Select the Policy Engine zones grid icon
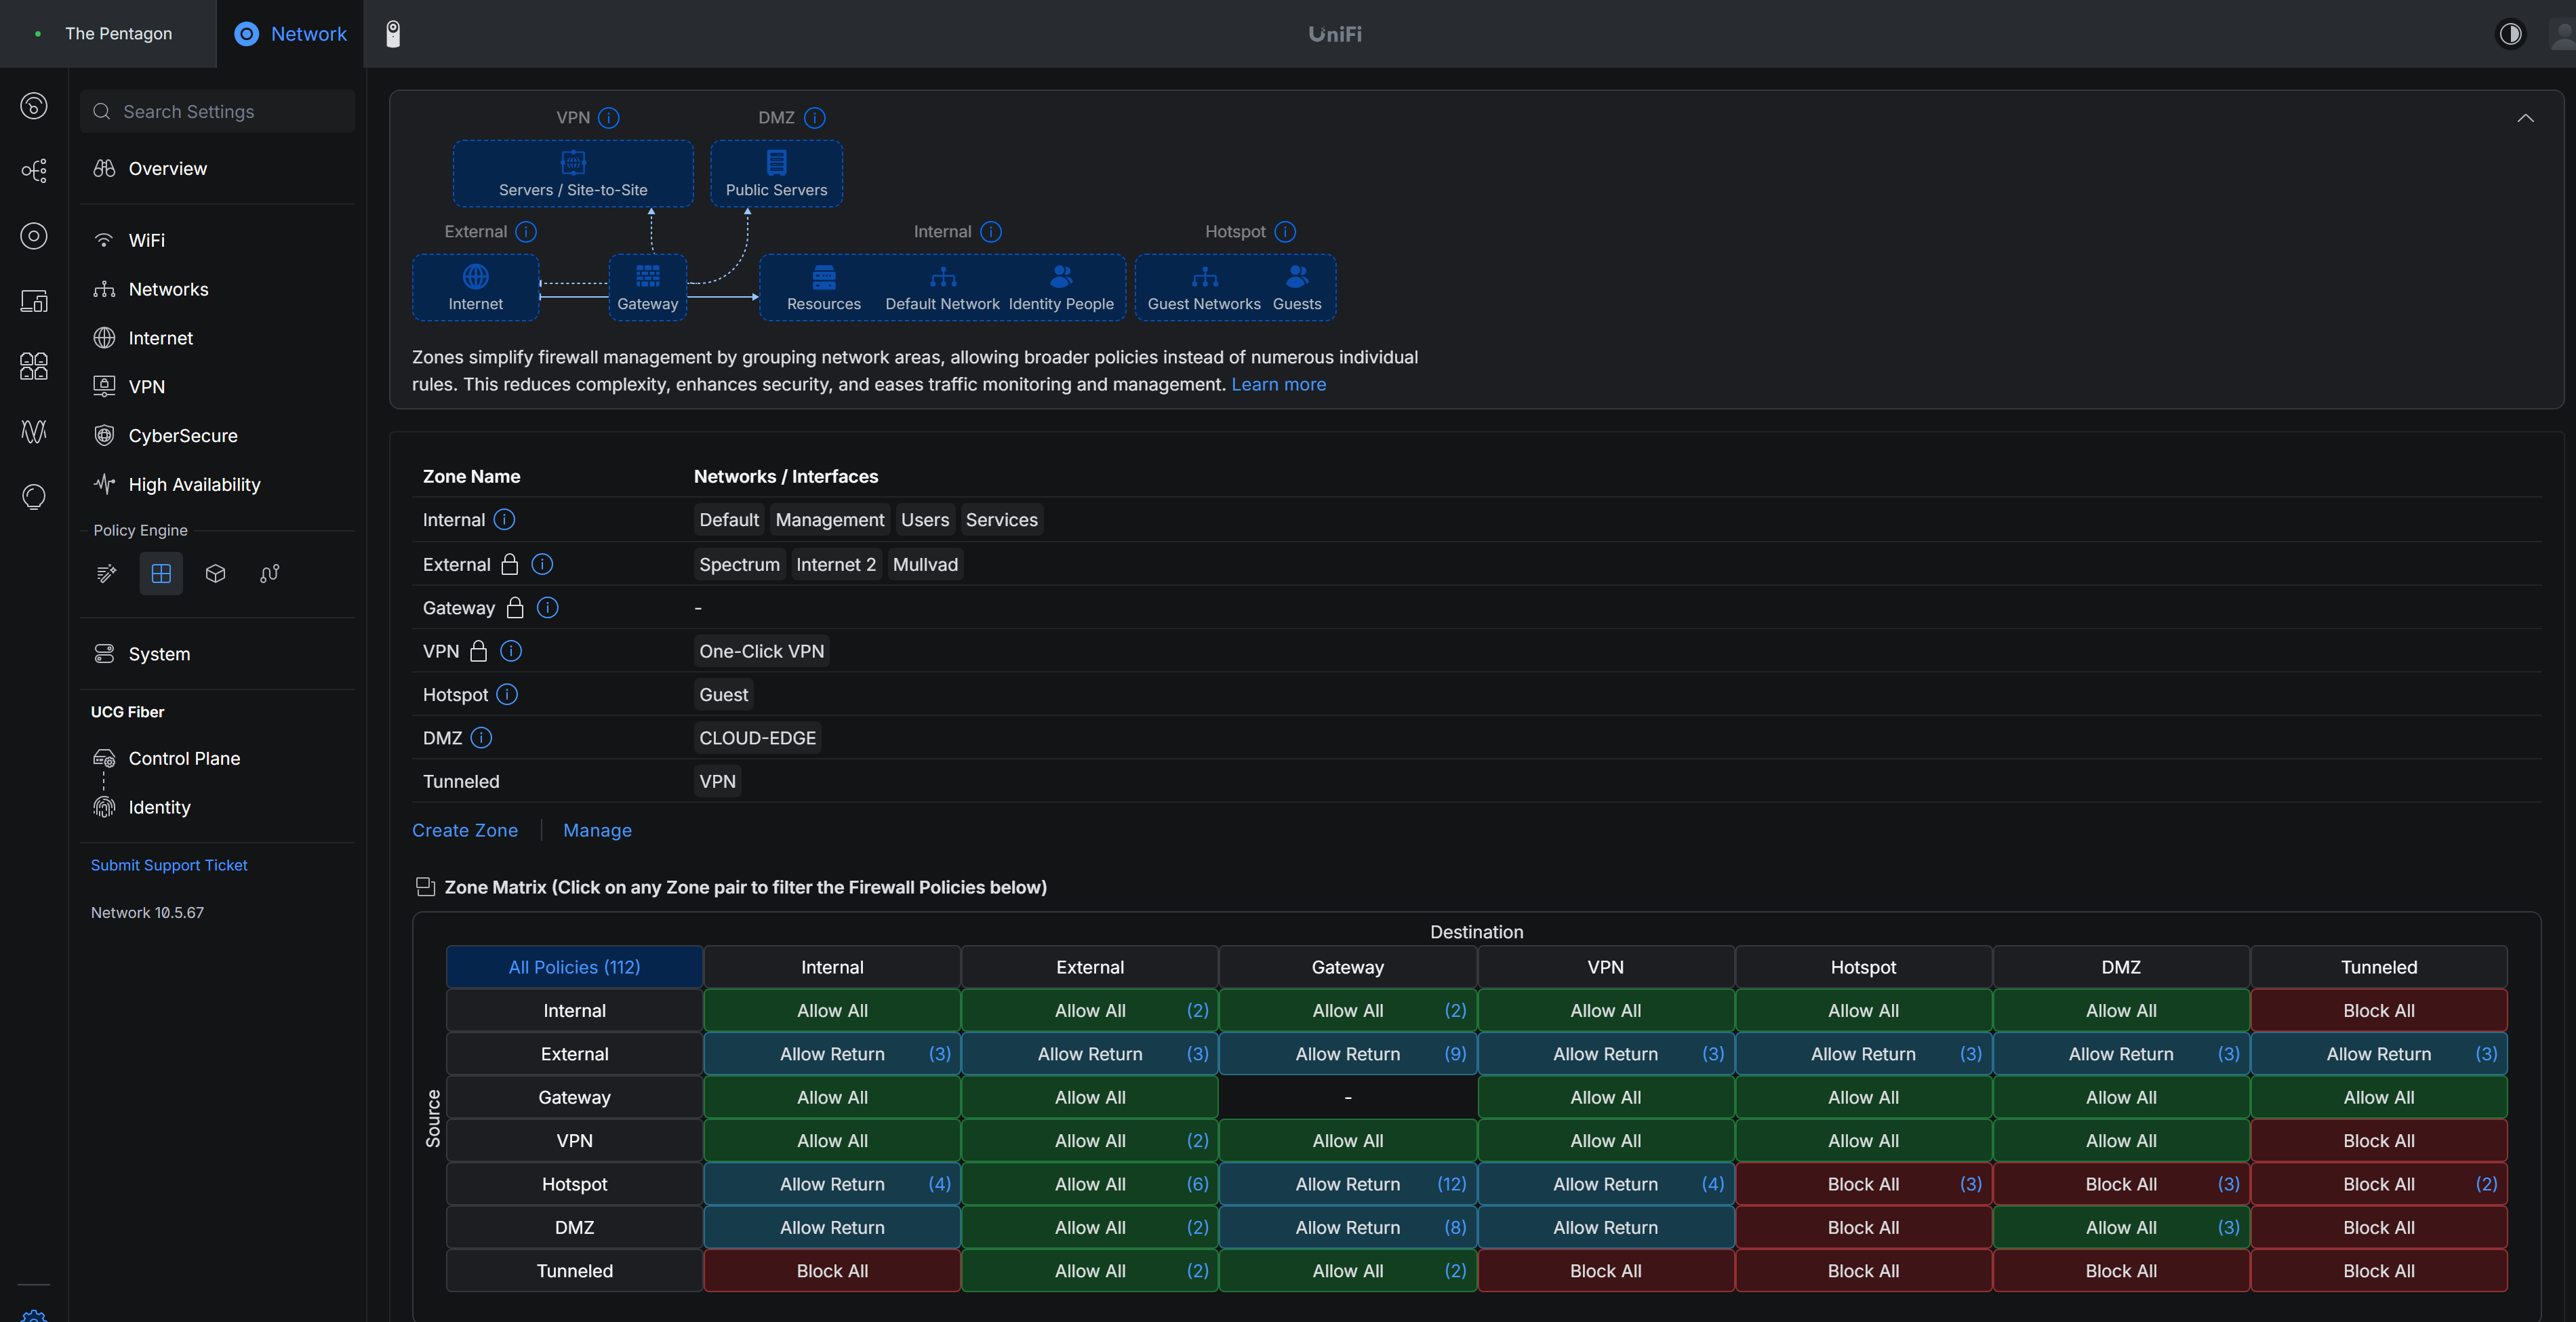 click(161, 573)
